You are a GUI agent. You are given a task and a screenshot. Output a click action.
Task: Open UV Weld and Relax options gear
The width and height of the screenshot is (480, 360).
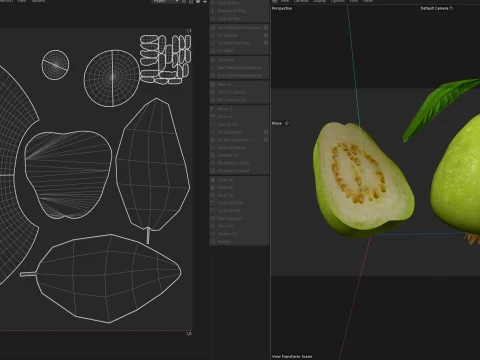click(266, 43)
